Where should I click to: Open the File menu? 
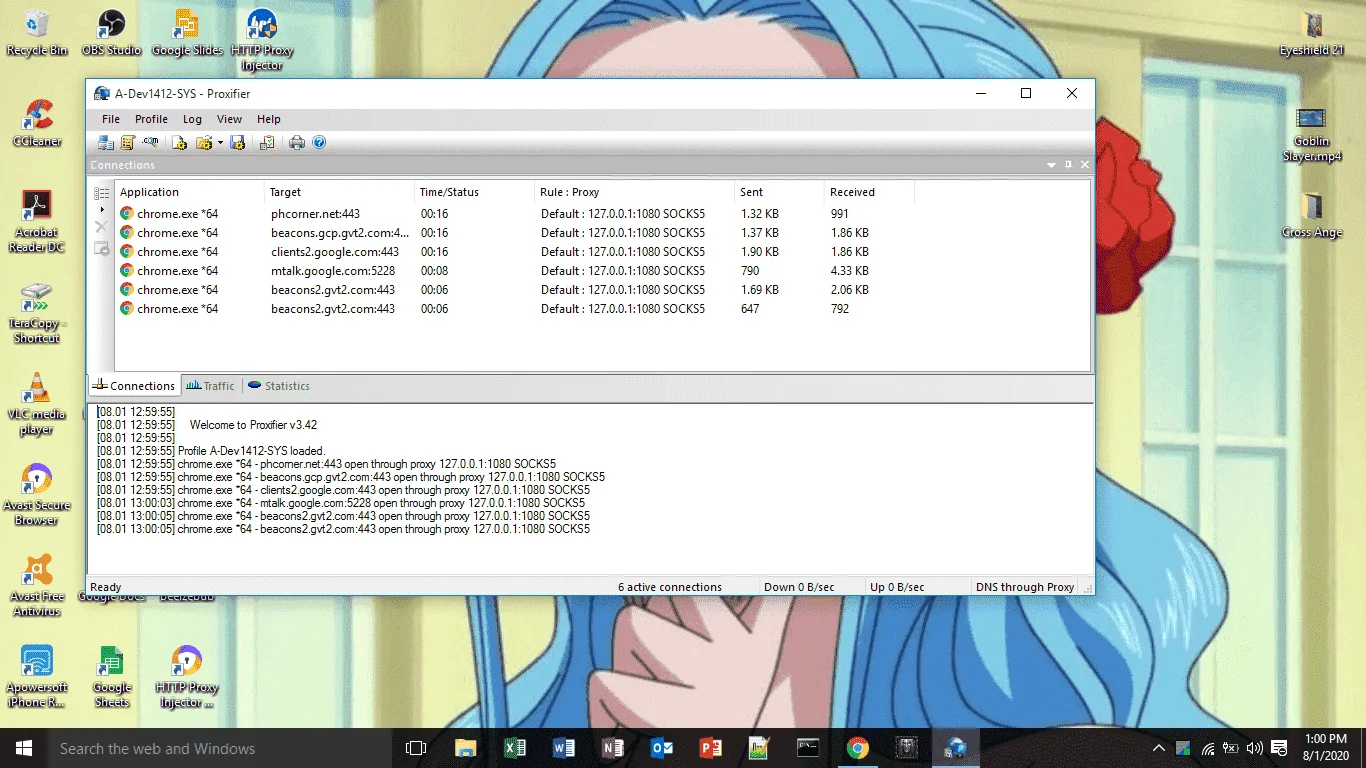[x=111, y=119]
